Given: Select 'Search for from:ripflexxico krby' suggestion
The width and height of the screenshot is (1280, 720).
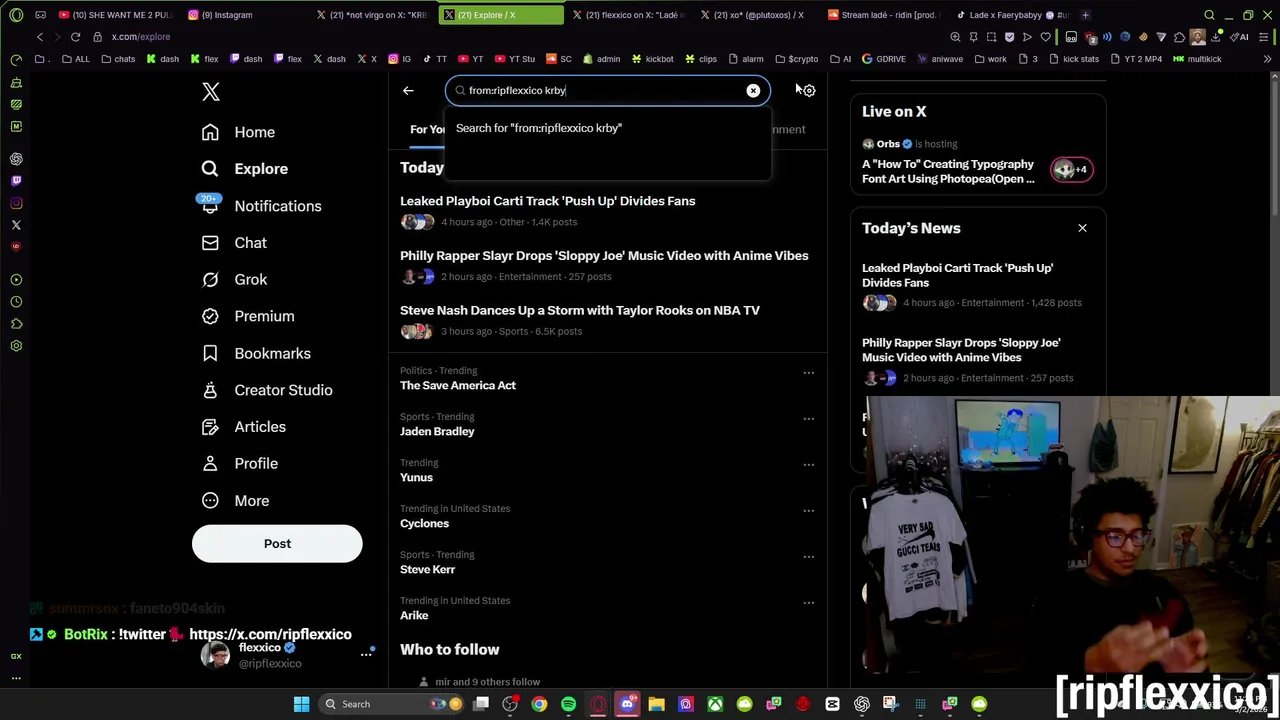Looking at the screenshot, I should pyautogui.click(x=608, y=128).
